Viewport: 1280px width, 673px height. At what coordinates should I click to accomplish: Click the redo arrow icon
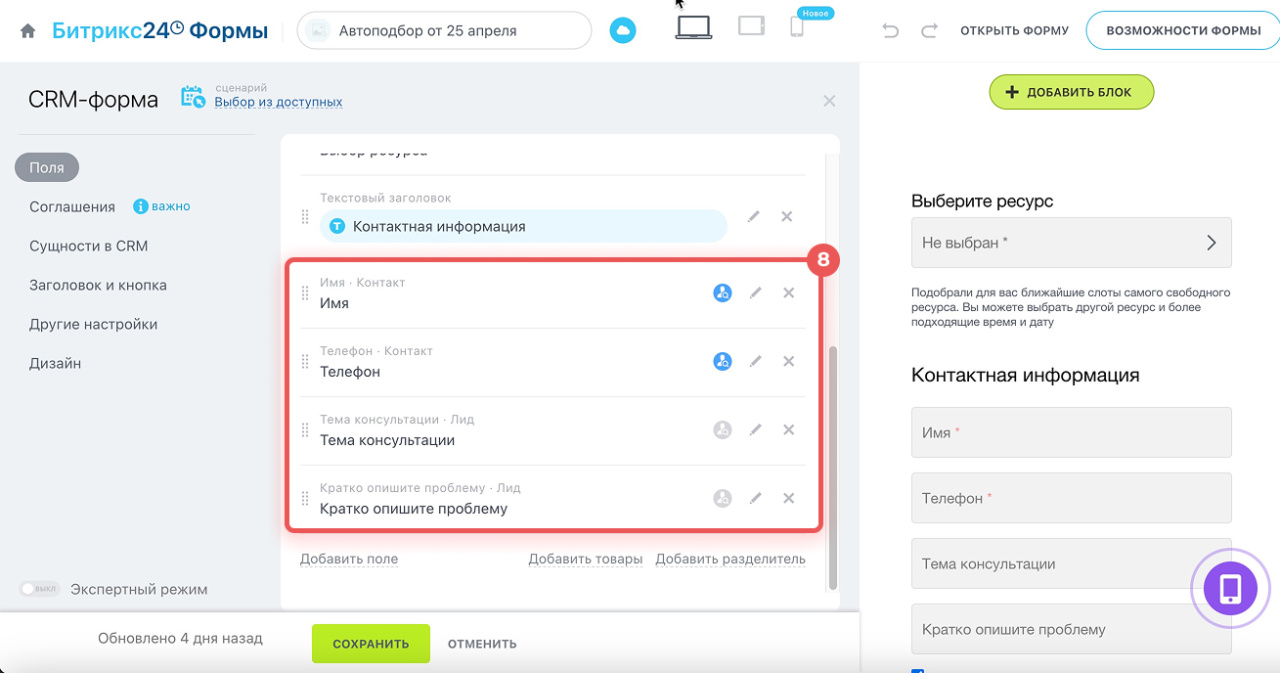coord(929,31)
